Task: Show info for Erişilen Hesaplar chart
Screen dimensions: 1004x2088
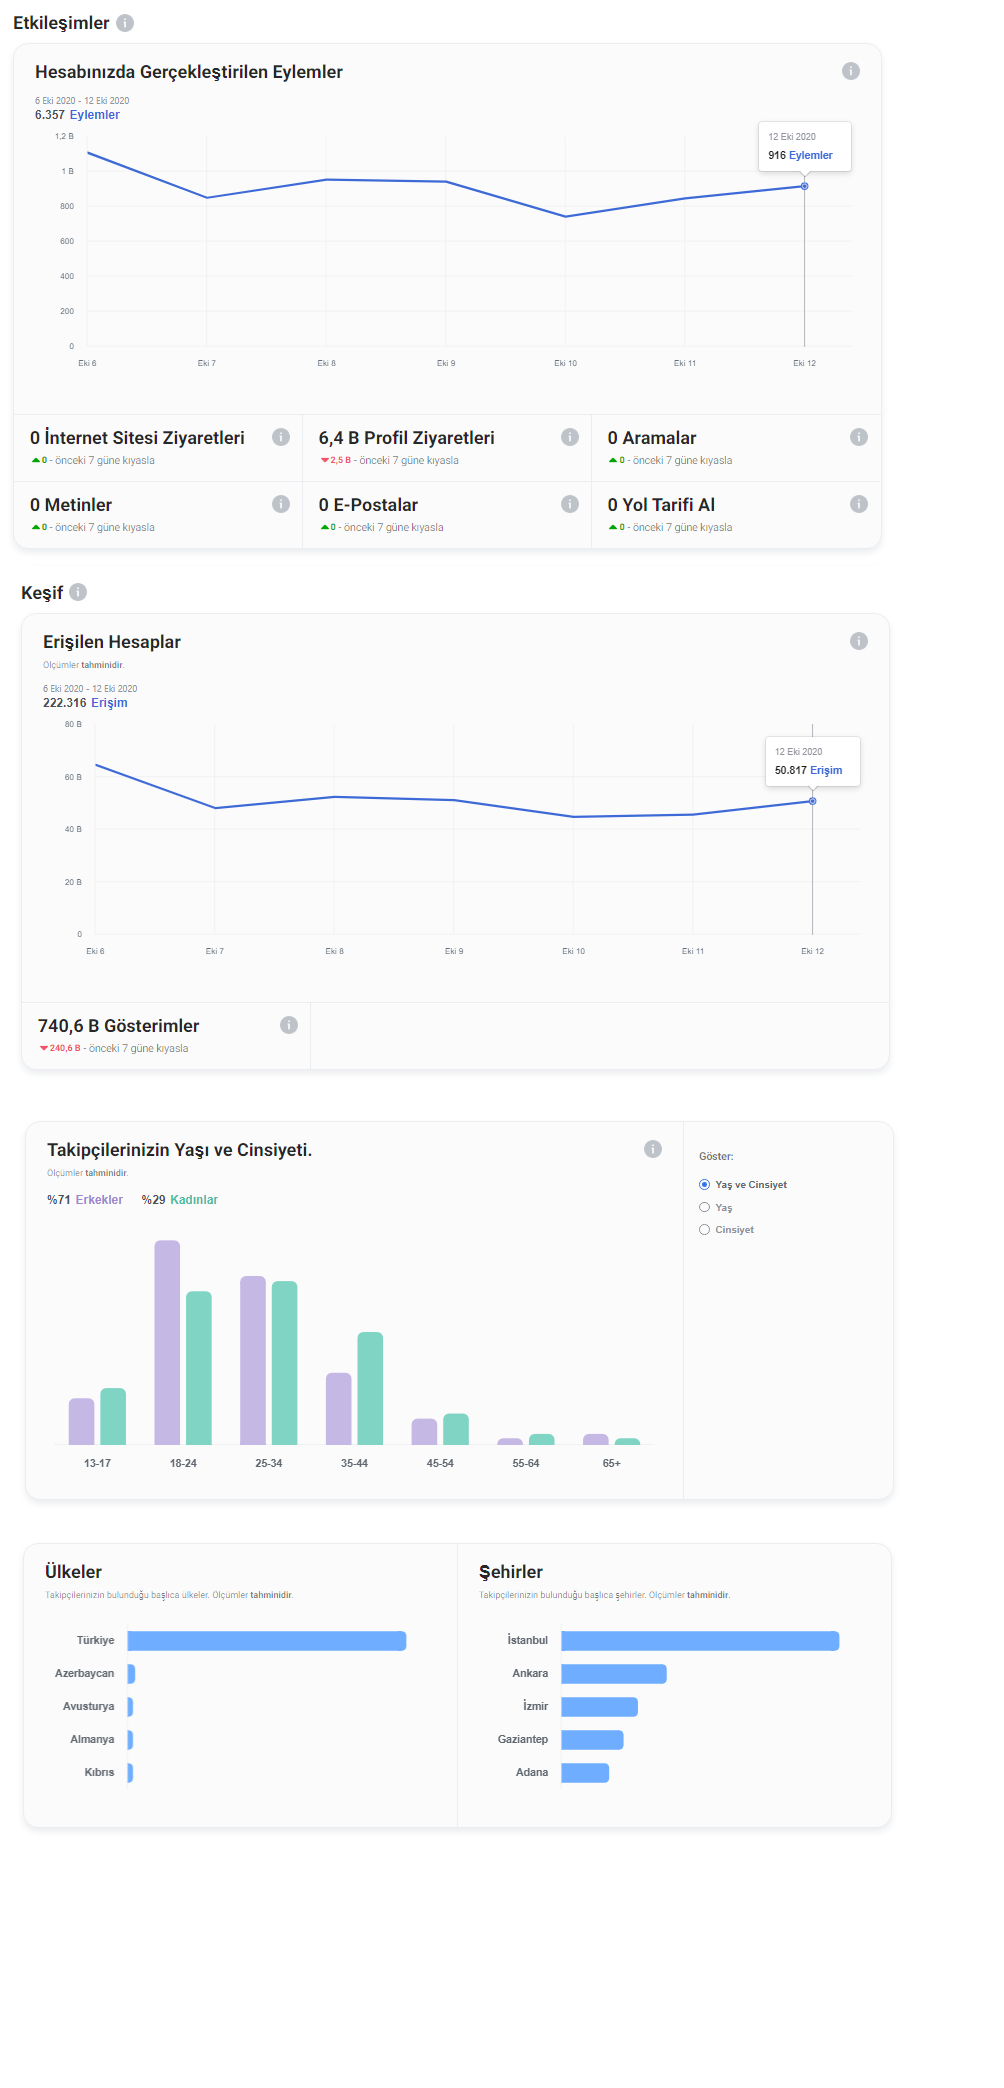Action: click(x=859, y=641)
